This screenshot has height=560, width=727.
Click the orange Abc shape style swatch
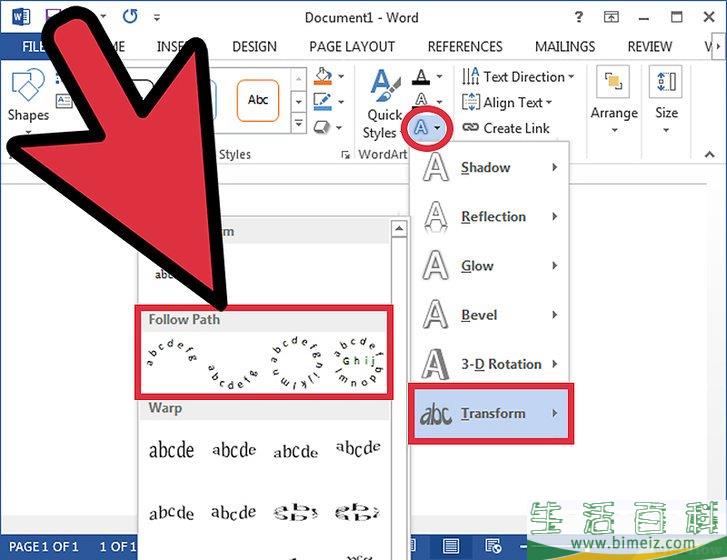[258, 100]
